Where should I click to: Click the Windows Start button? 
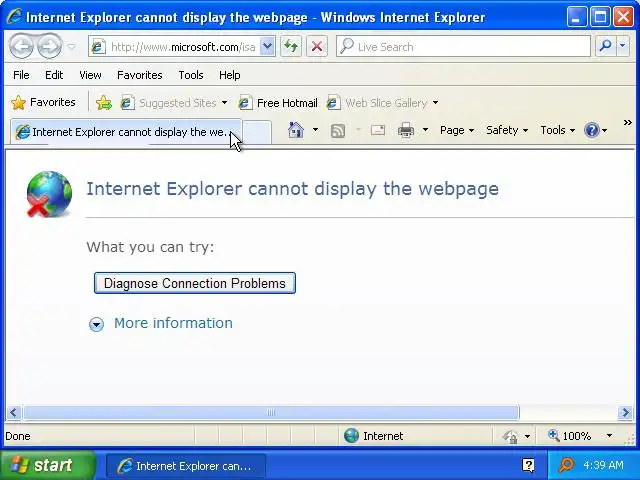[x=47, y=465]
